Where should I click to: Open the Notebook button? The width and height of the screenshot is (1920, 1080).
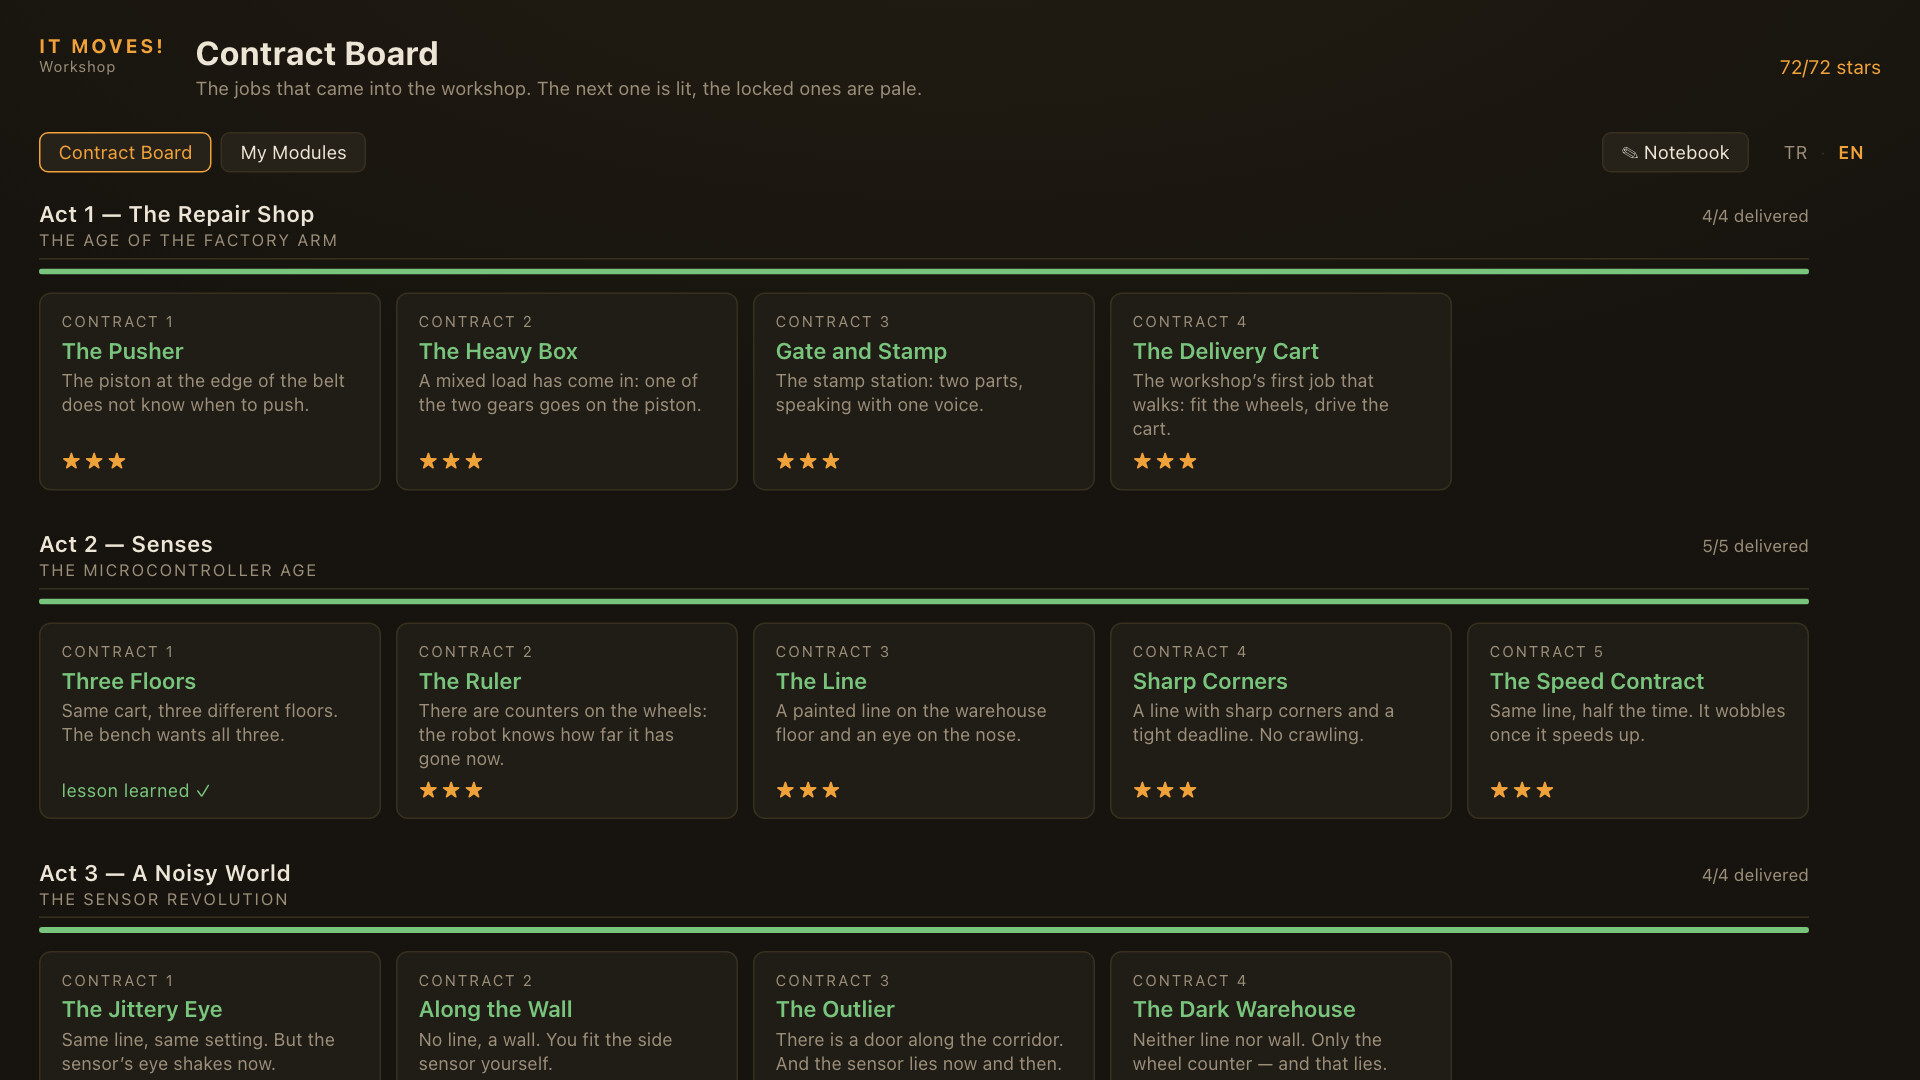1675,152
